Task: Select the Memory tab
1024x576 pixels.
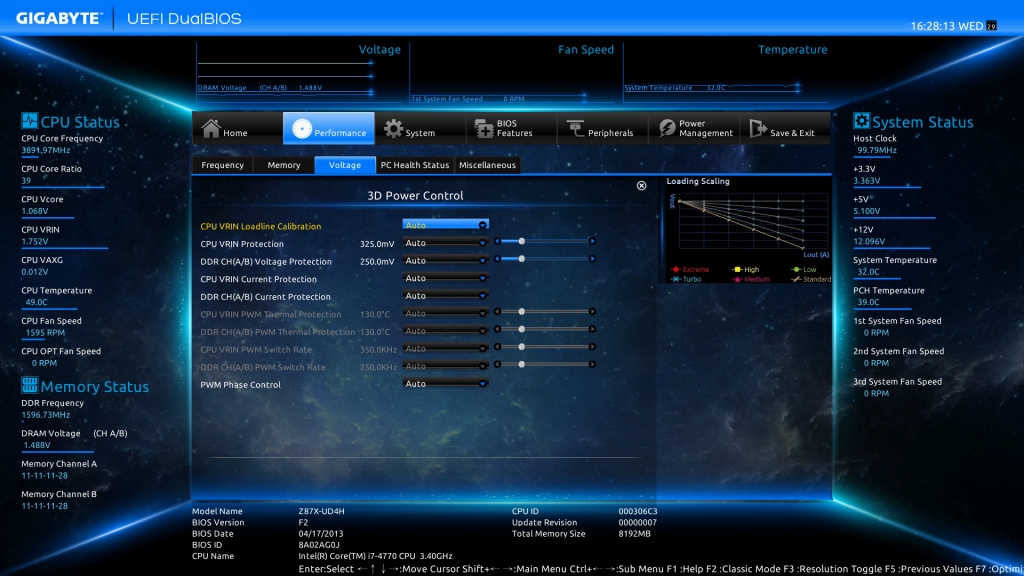Action: coord(284,165)
